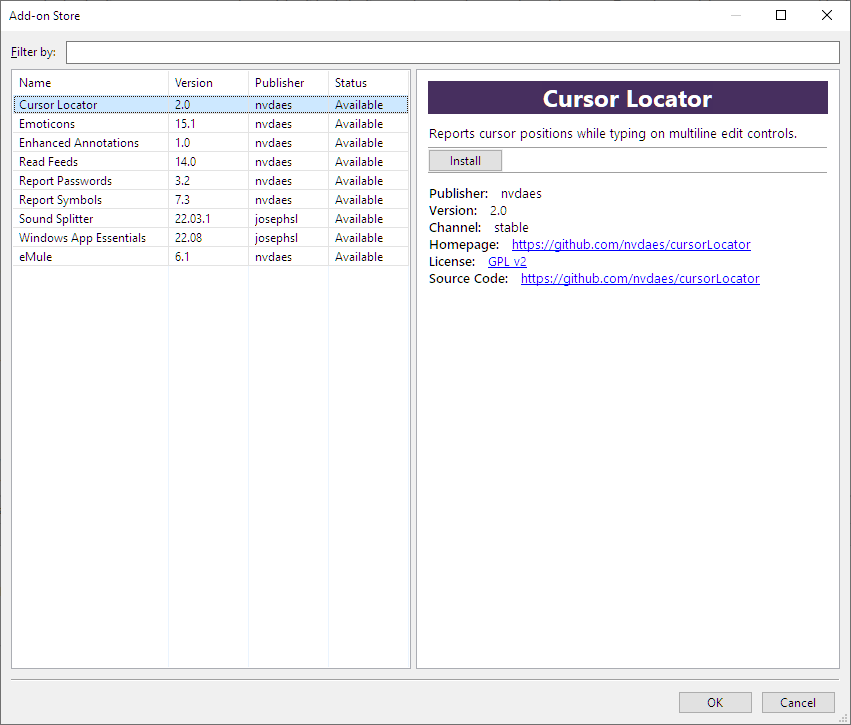
Task: Sort add-ons by Status column header
Action: pyautogui.click(x=368, y=83)
